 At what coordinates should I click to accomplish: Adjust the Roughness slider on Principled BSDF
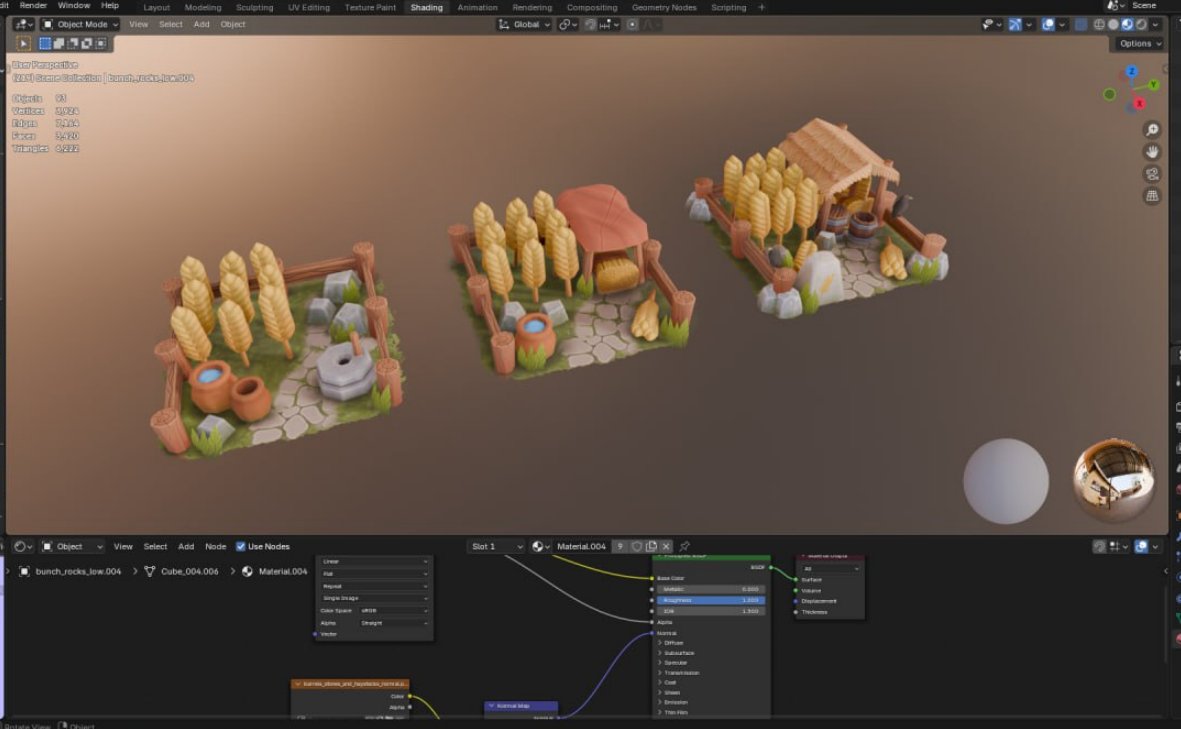pyautogui.click(x=710, y=600)
